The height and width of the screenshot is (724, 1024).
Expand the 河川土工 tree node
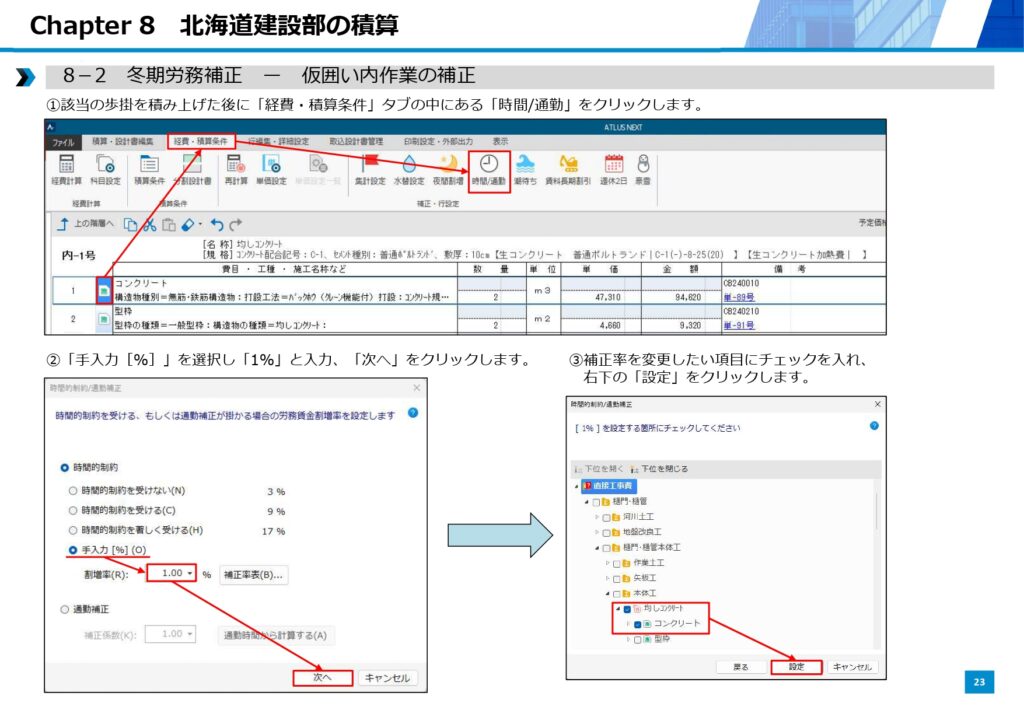tap(597, 517)
